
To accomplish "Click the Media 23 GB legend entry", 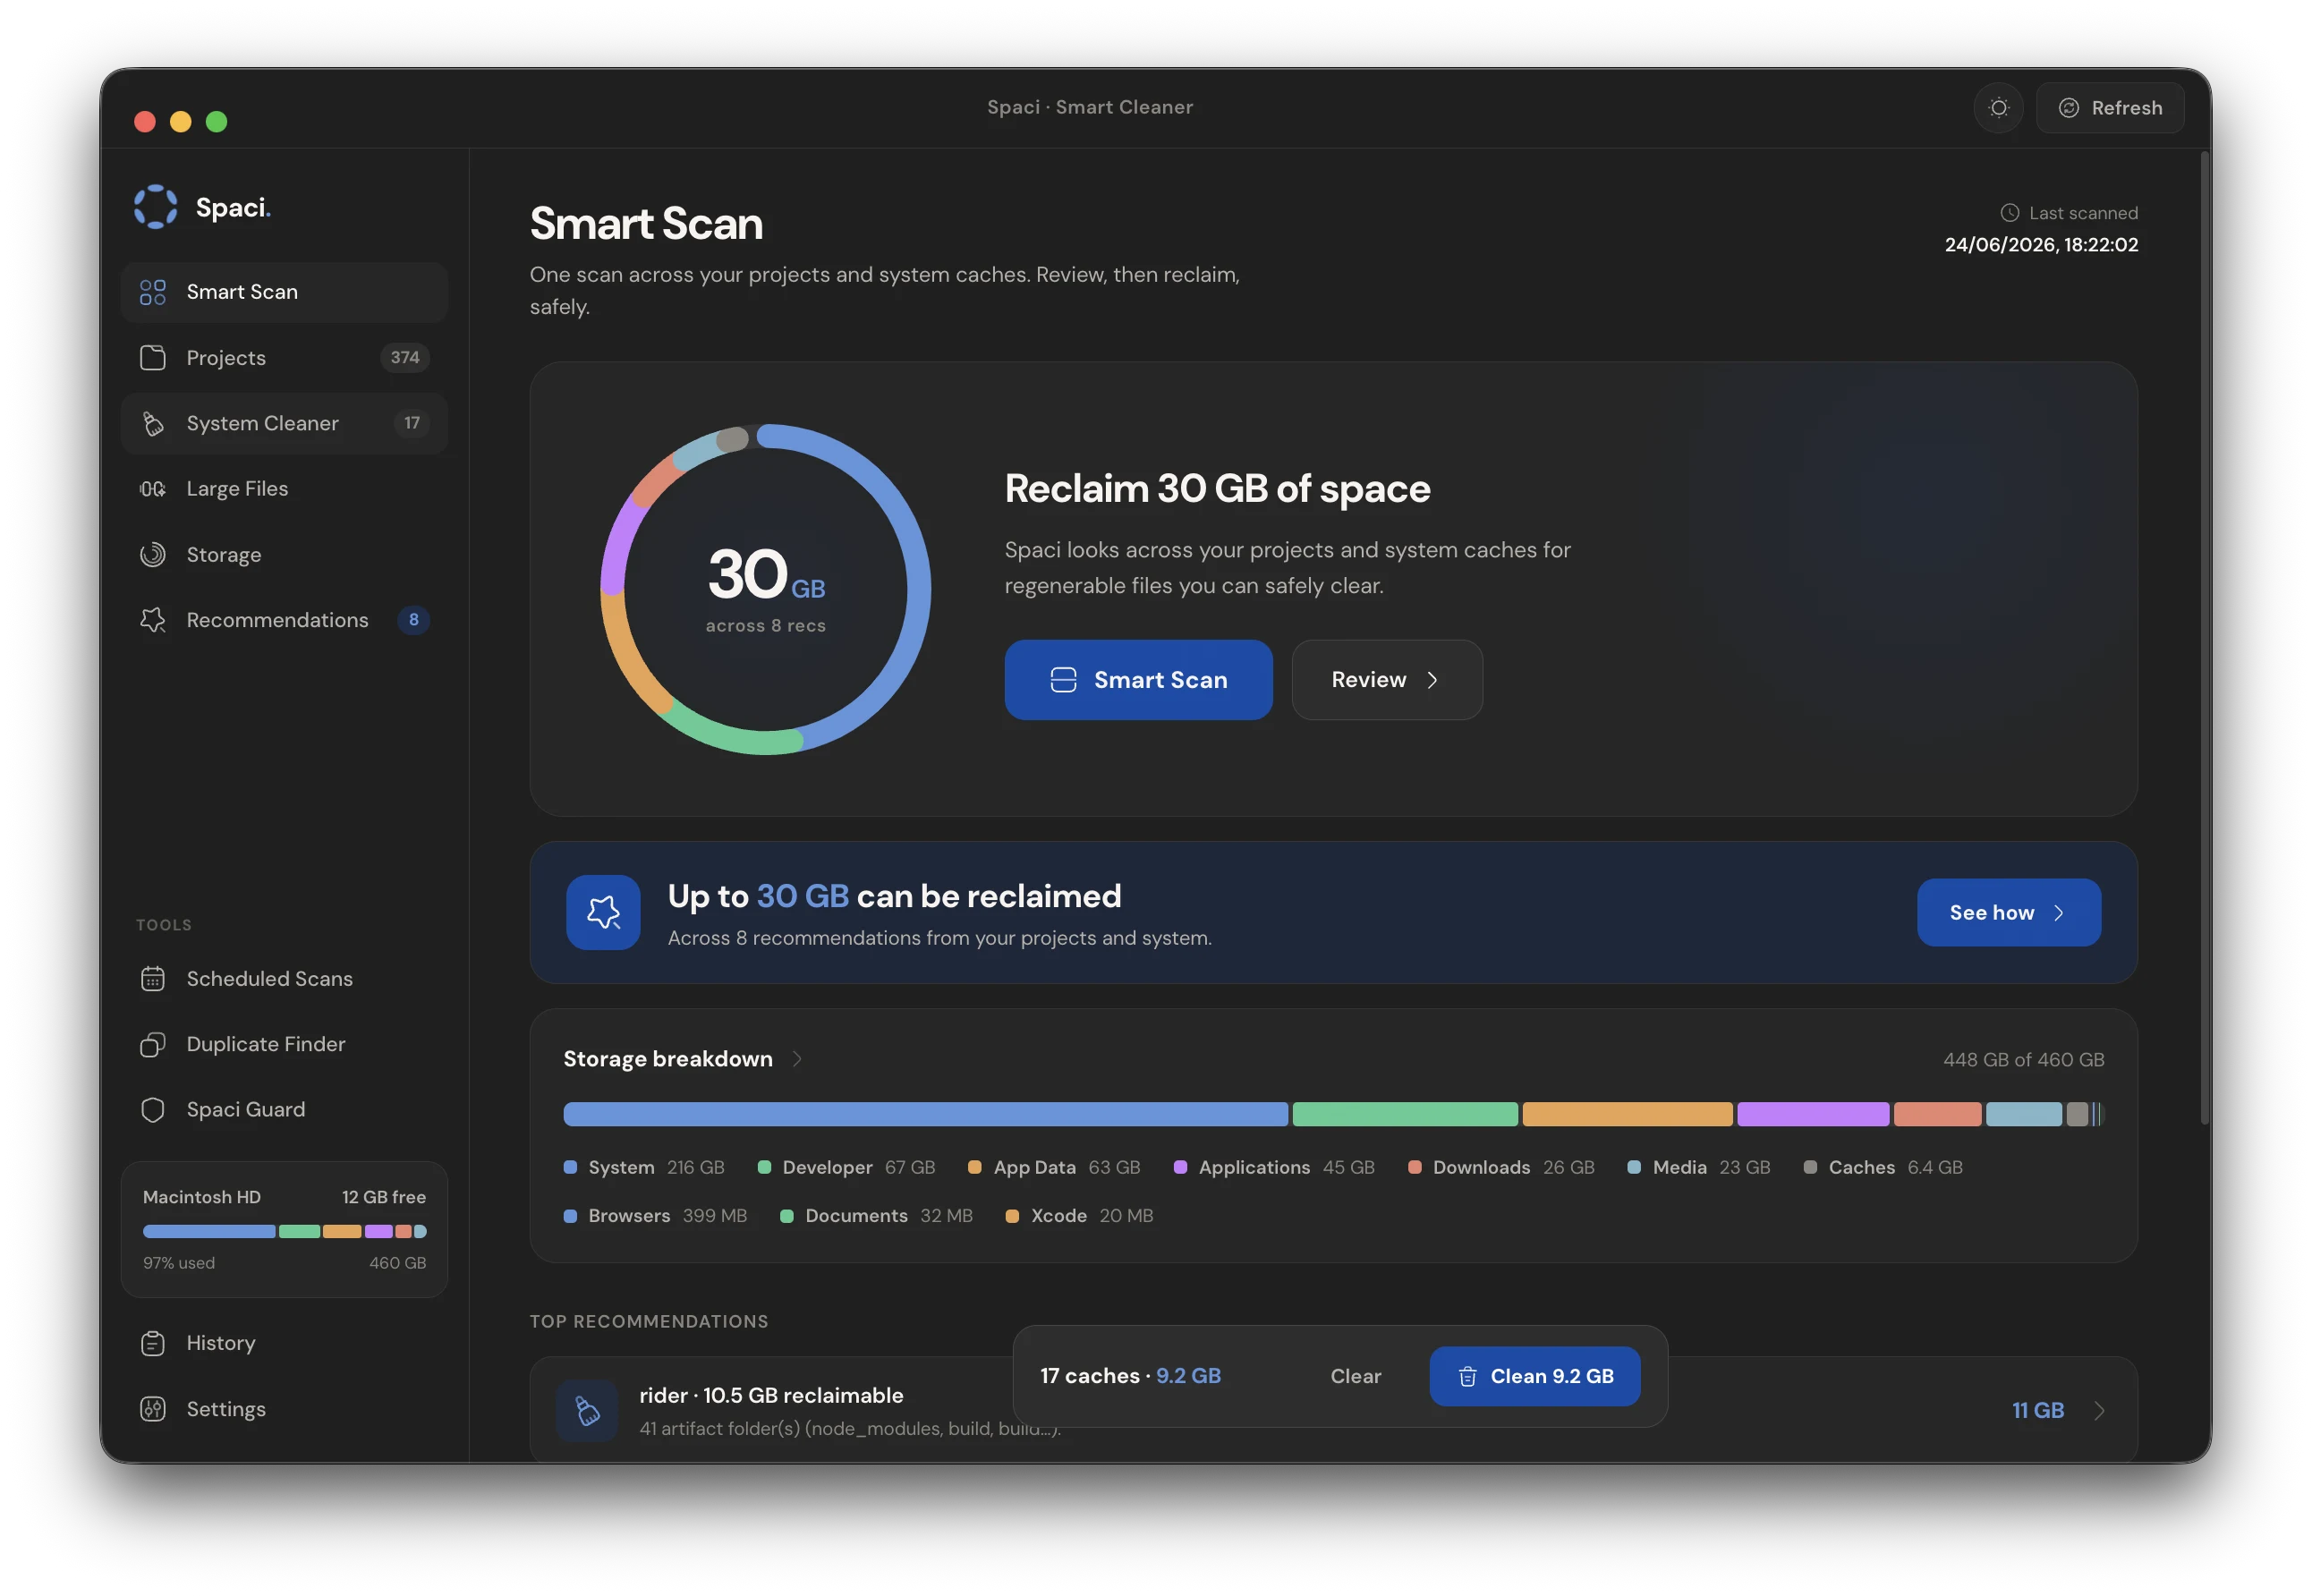I will 1699,1168.
